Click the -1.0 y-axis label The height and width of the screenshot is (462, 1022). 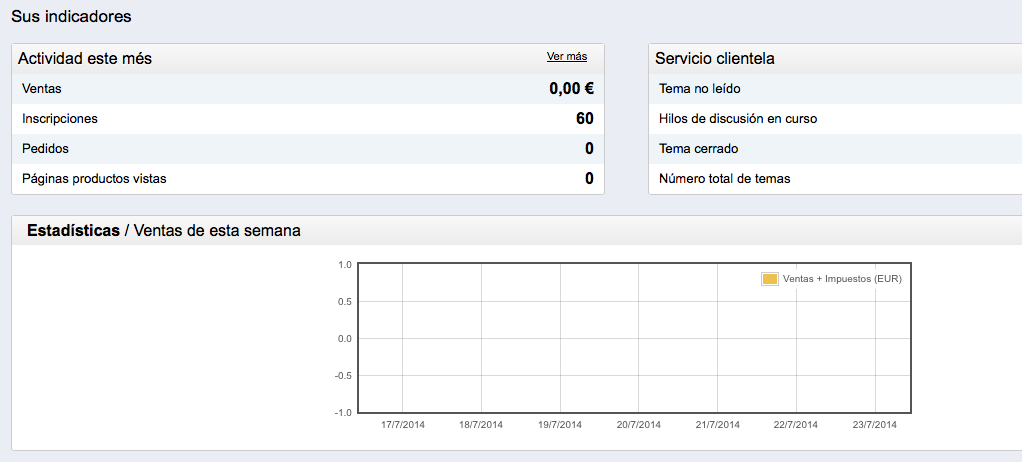coord(343,412)
